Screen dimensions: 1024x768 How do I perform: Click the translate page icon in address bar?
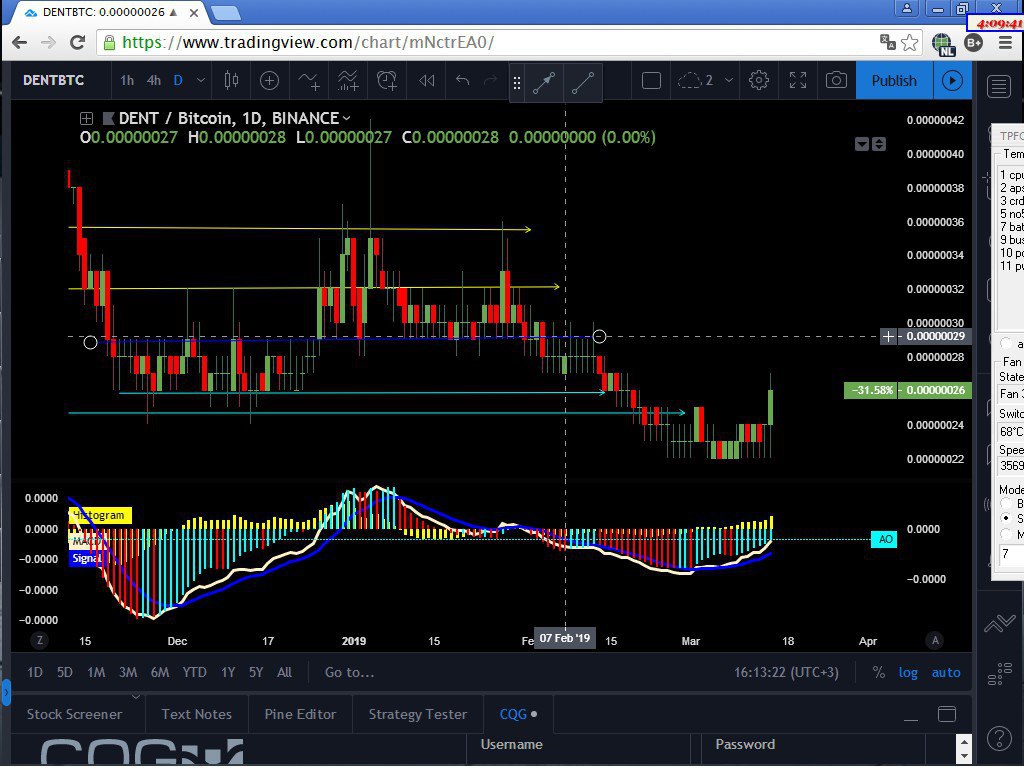[x=887, y=42]
